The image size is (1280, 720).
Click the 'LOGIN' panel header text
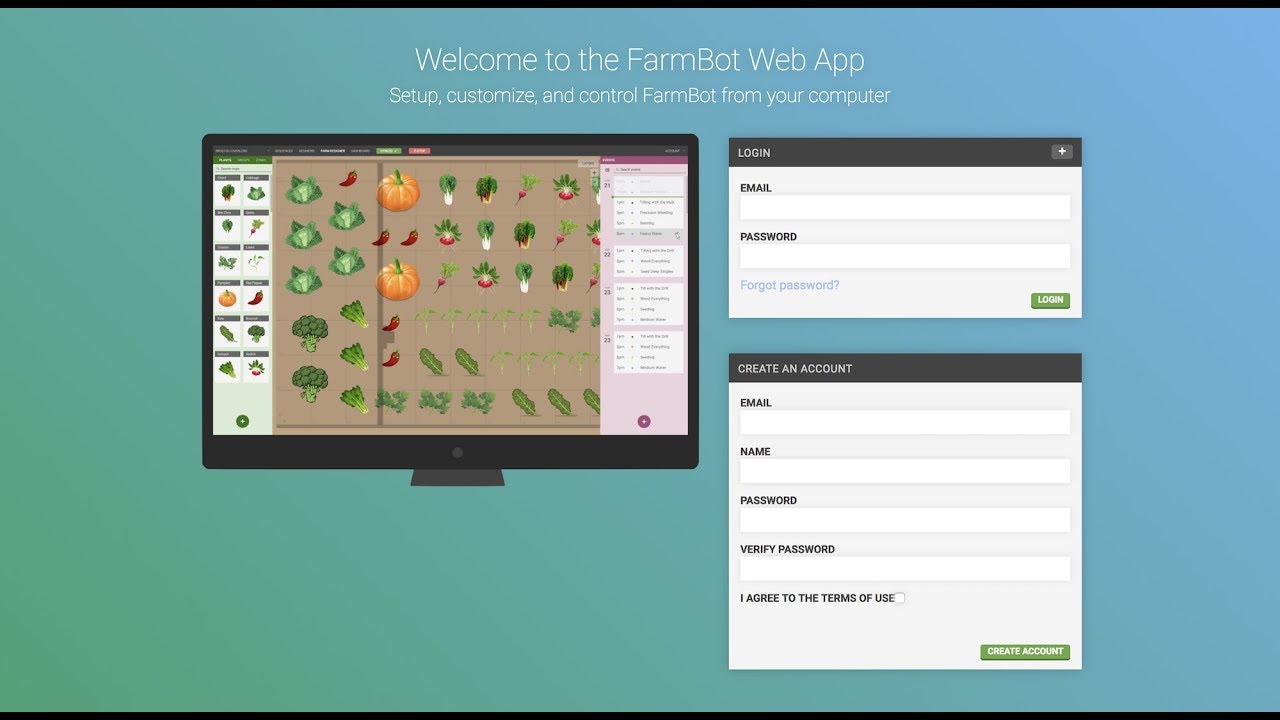[x=754, y=153]
